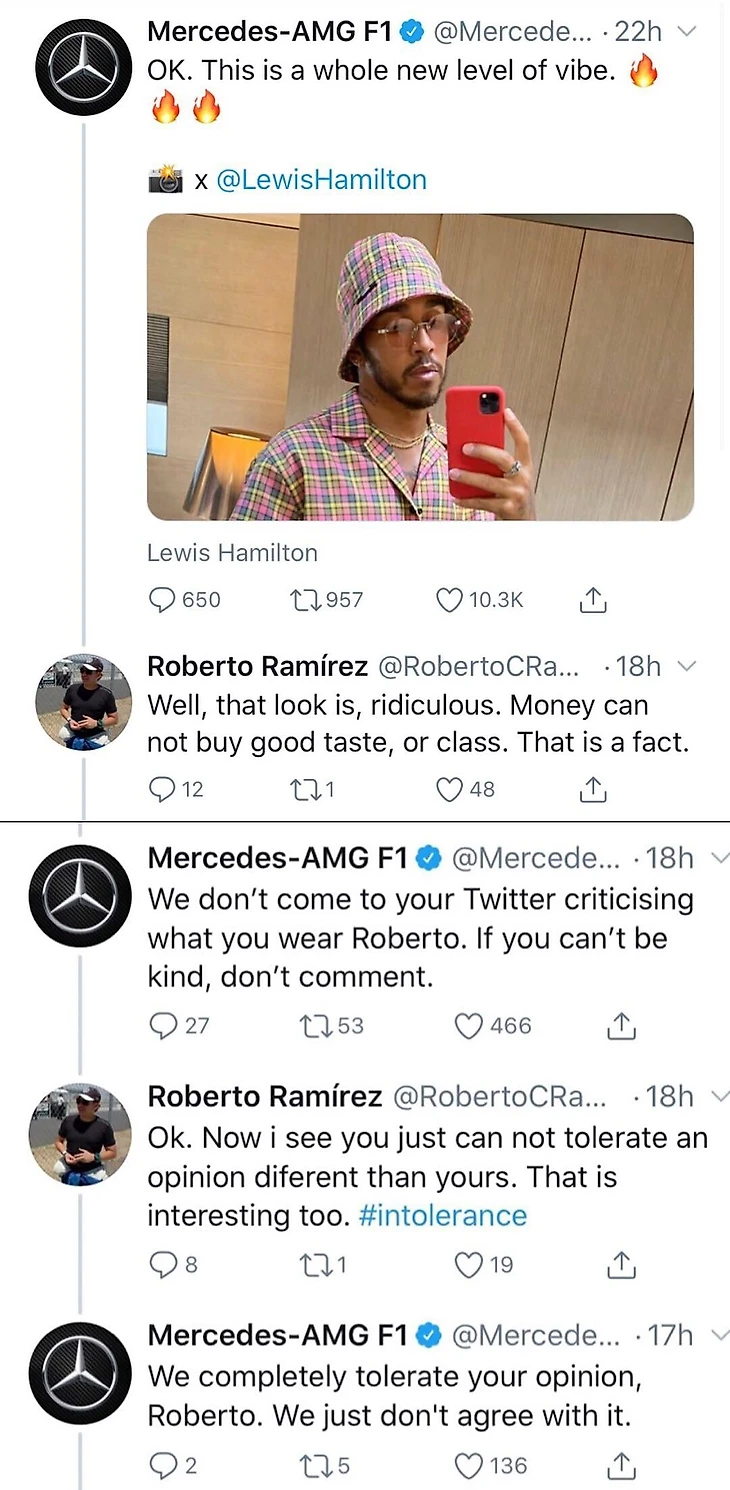Reply to Roberto's 'ridiculous look' tweet

click(162, 790)
